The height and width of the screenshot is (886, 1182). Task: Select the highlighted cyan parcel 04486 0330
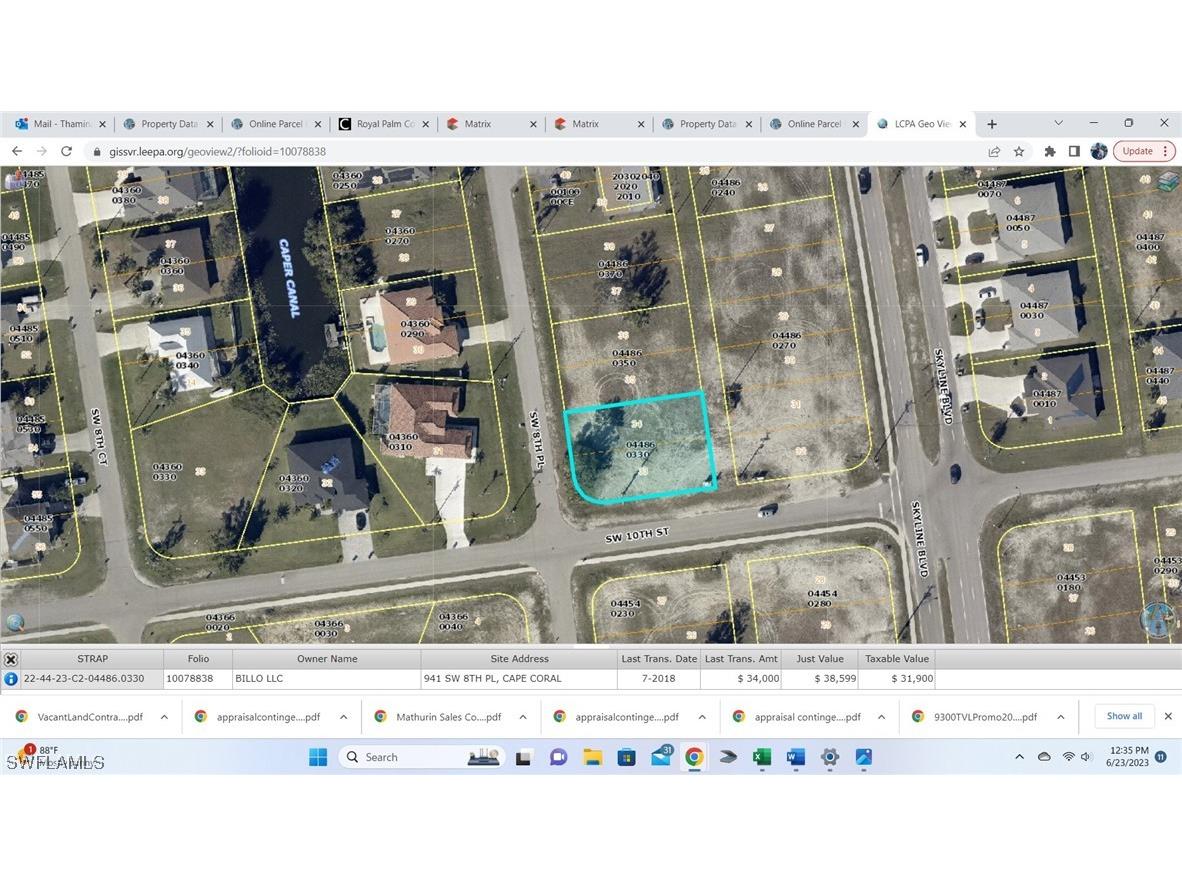coord(640,448)
